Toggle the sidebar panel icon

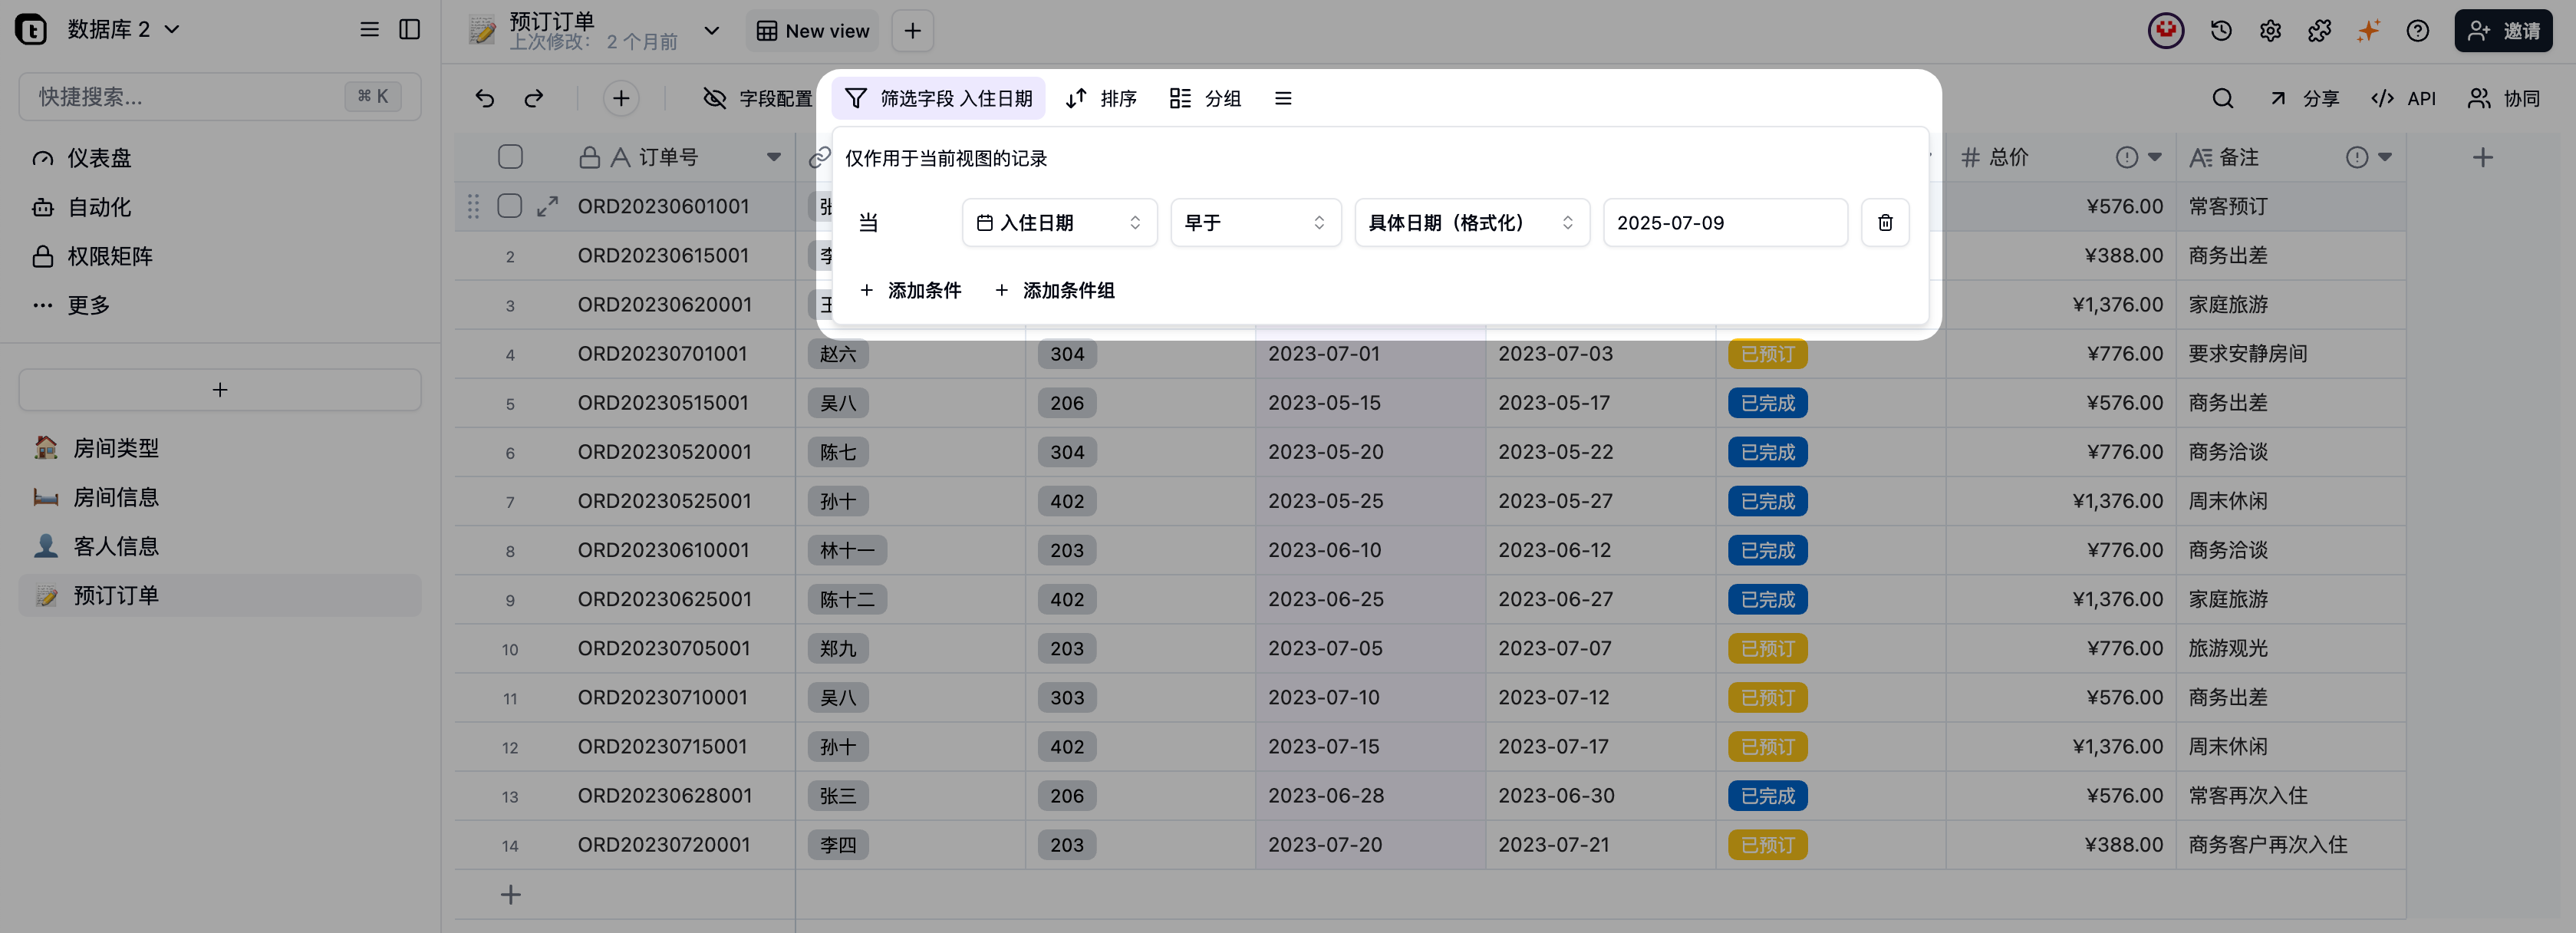(409, 29)
